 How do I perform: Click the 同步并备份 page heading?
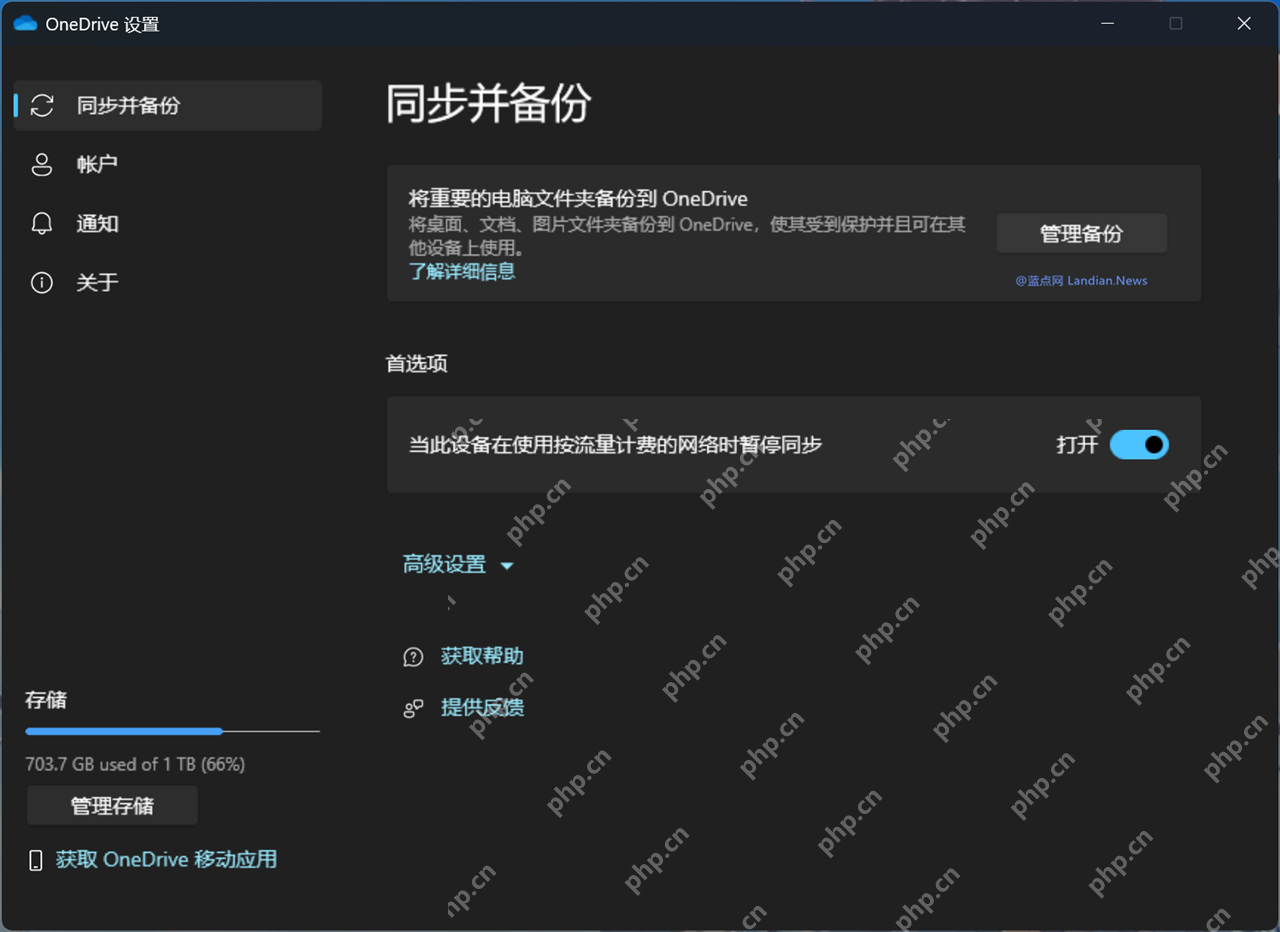tap(489, 104)
